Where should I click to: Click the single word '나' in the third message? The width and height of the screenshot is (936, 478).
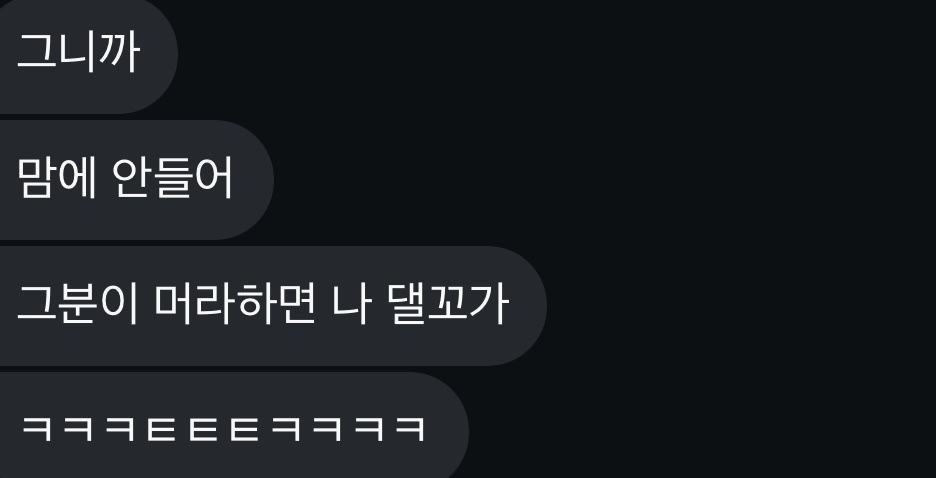pyautogui.click(x=352, y=304)
